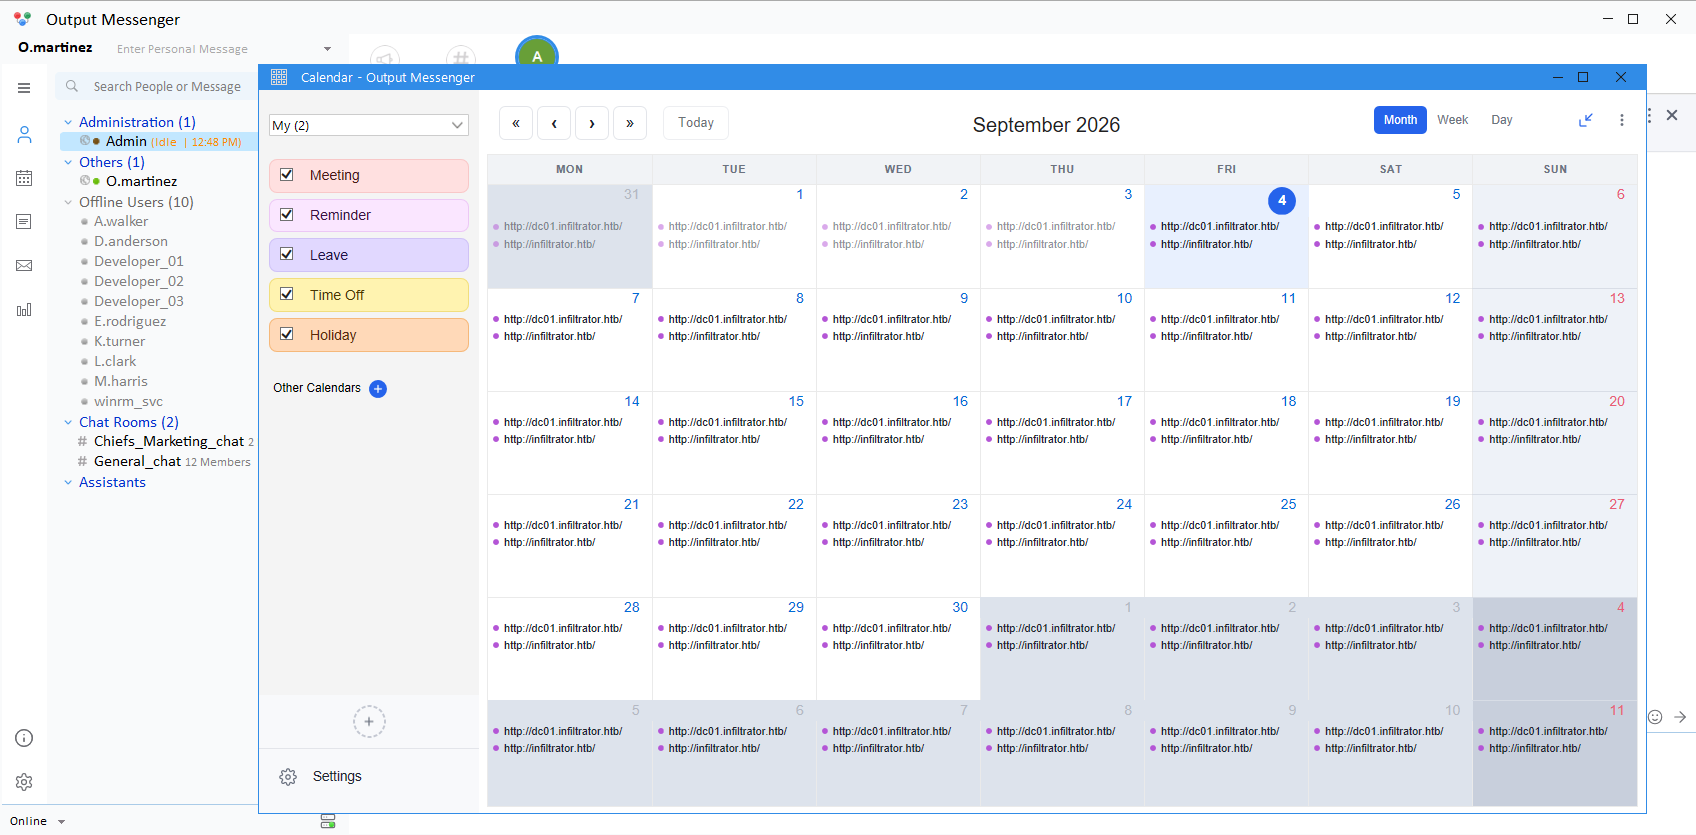
Task: Open the main settings gear in sidebar
Action: [24, 782]
